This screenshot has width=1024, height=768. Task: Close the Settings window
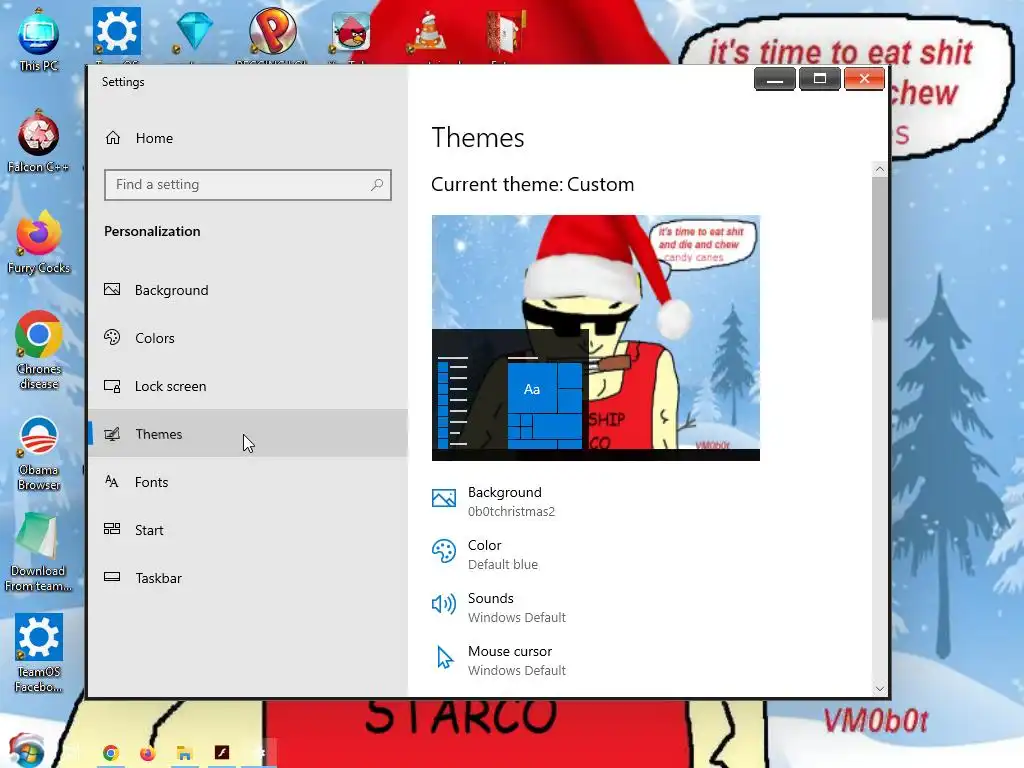(x=864, y=79)
